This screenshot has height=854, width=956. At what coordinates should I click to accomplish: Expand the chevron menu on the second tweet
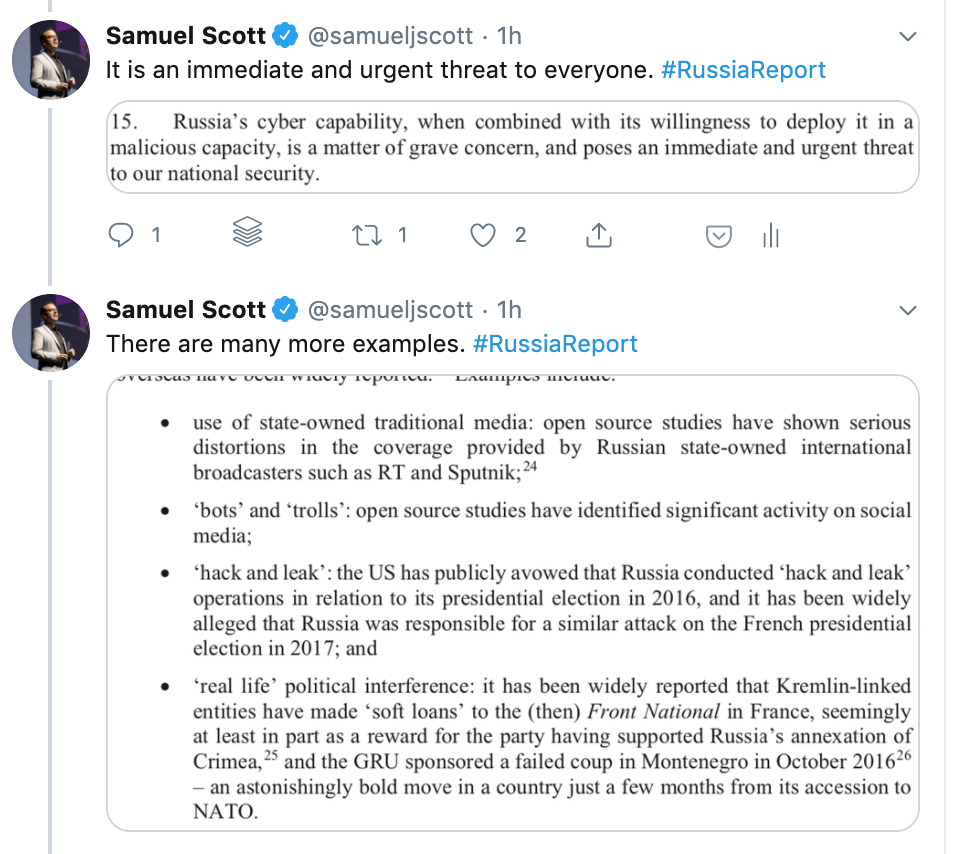pyautogui.click(x=908, y=311)
